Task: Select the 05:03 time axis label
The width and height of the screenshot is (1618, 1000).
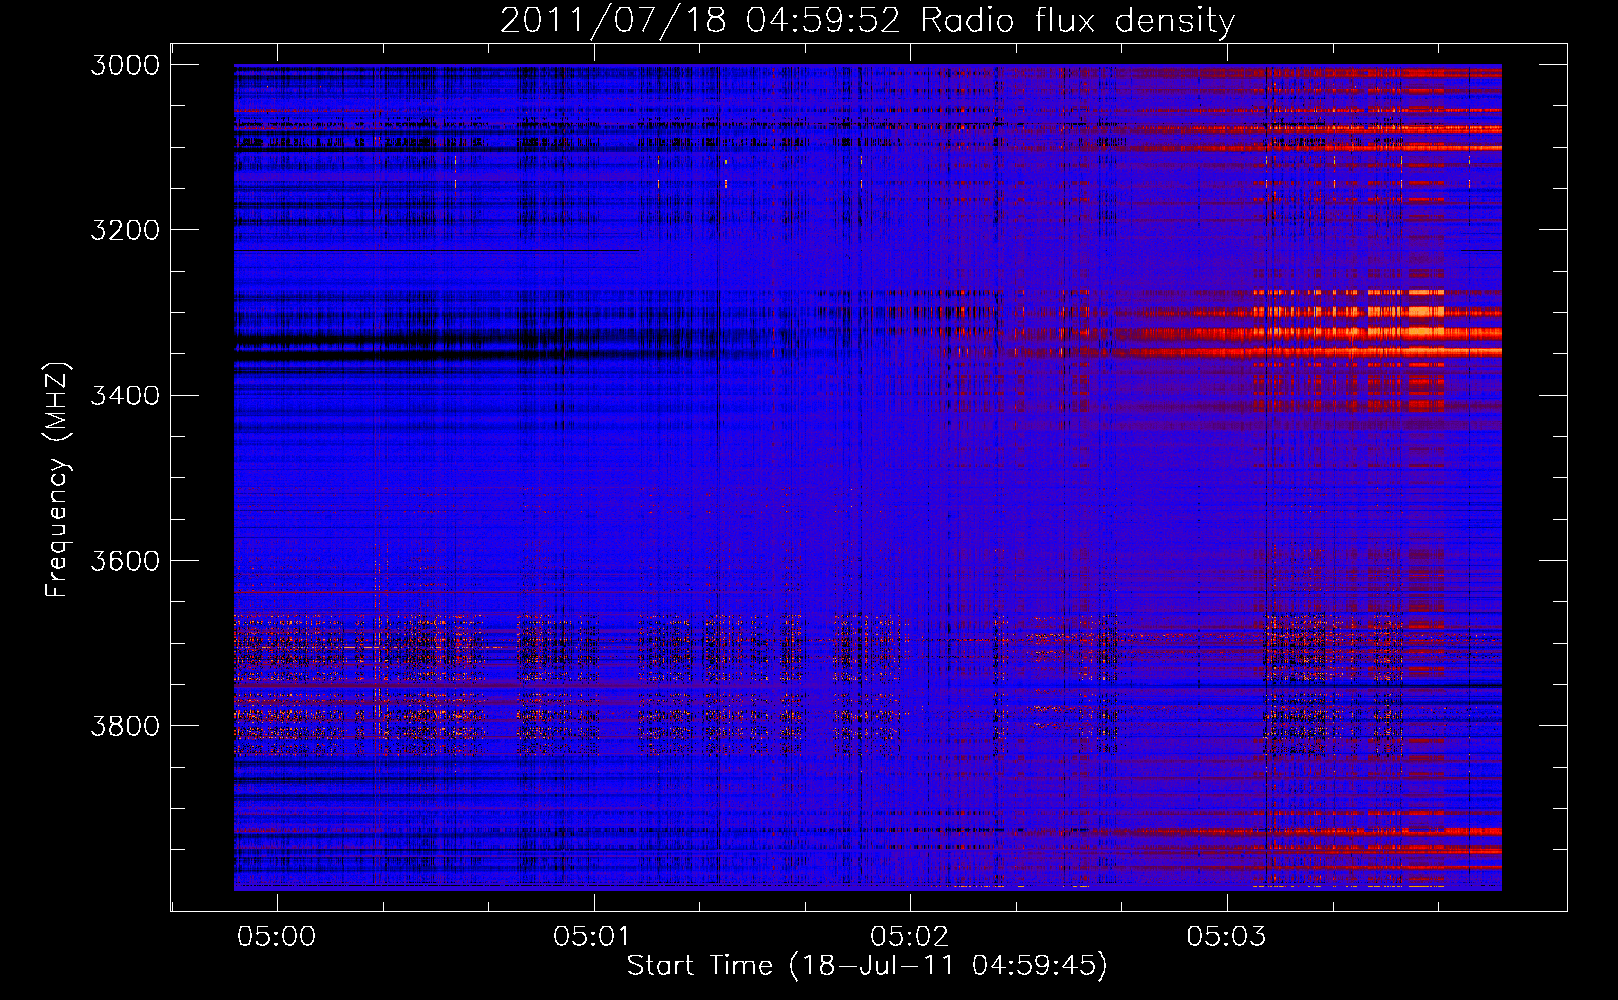Action: (1226, 936)
